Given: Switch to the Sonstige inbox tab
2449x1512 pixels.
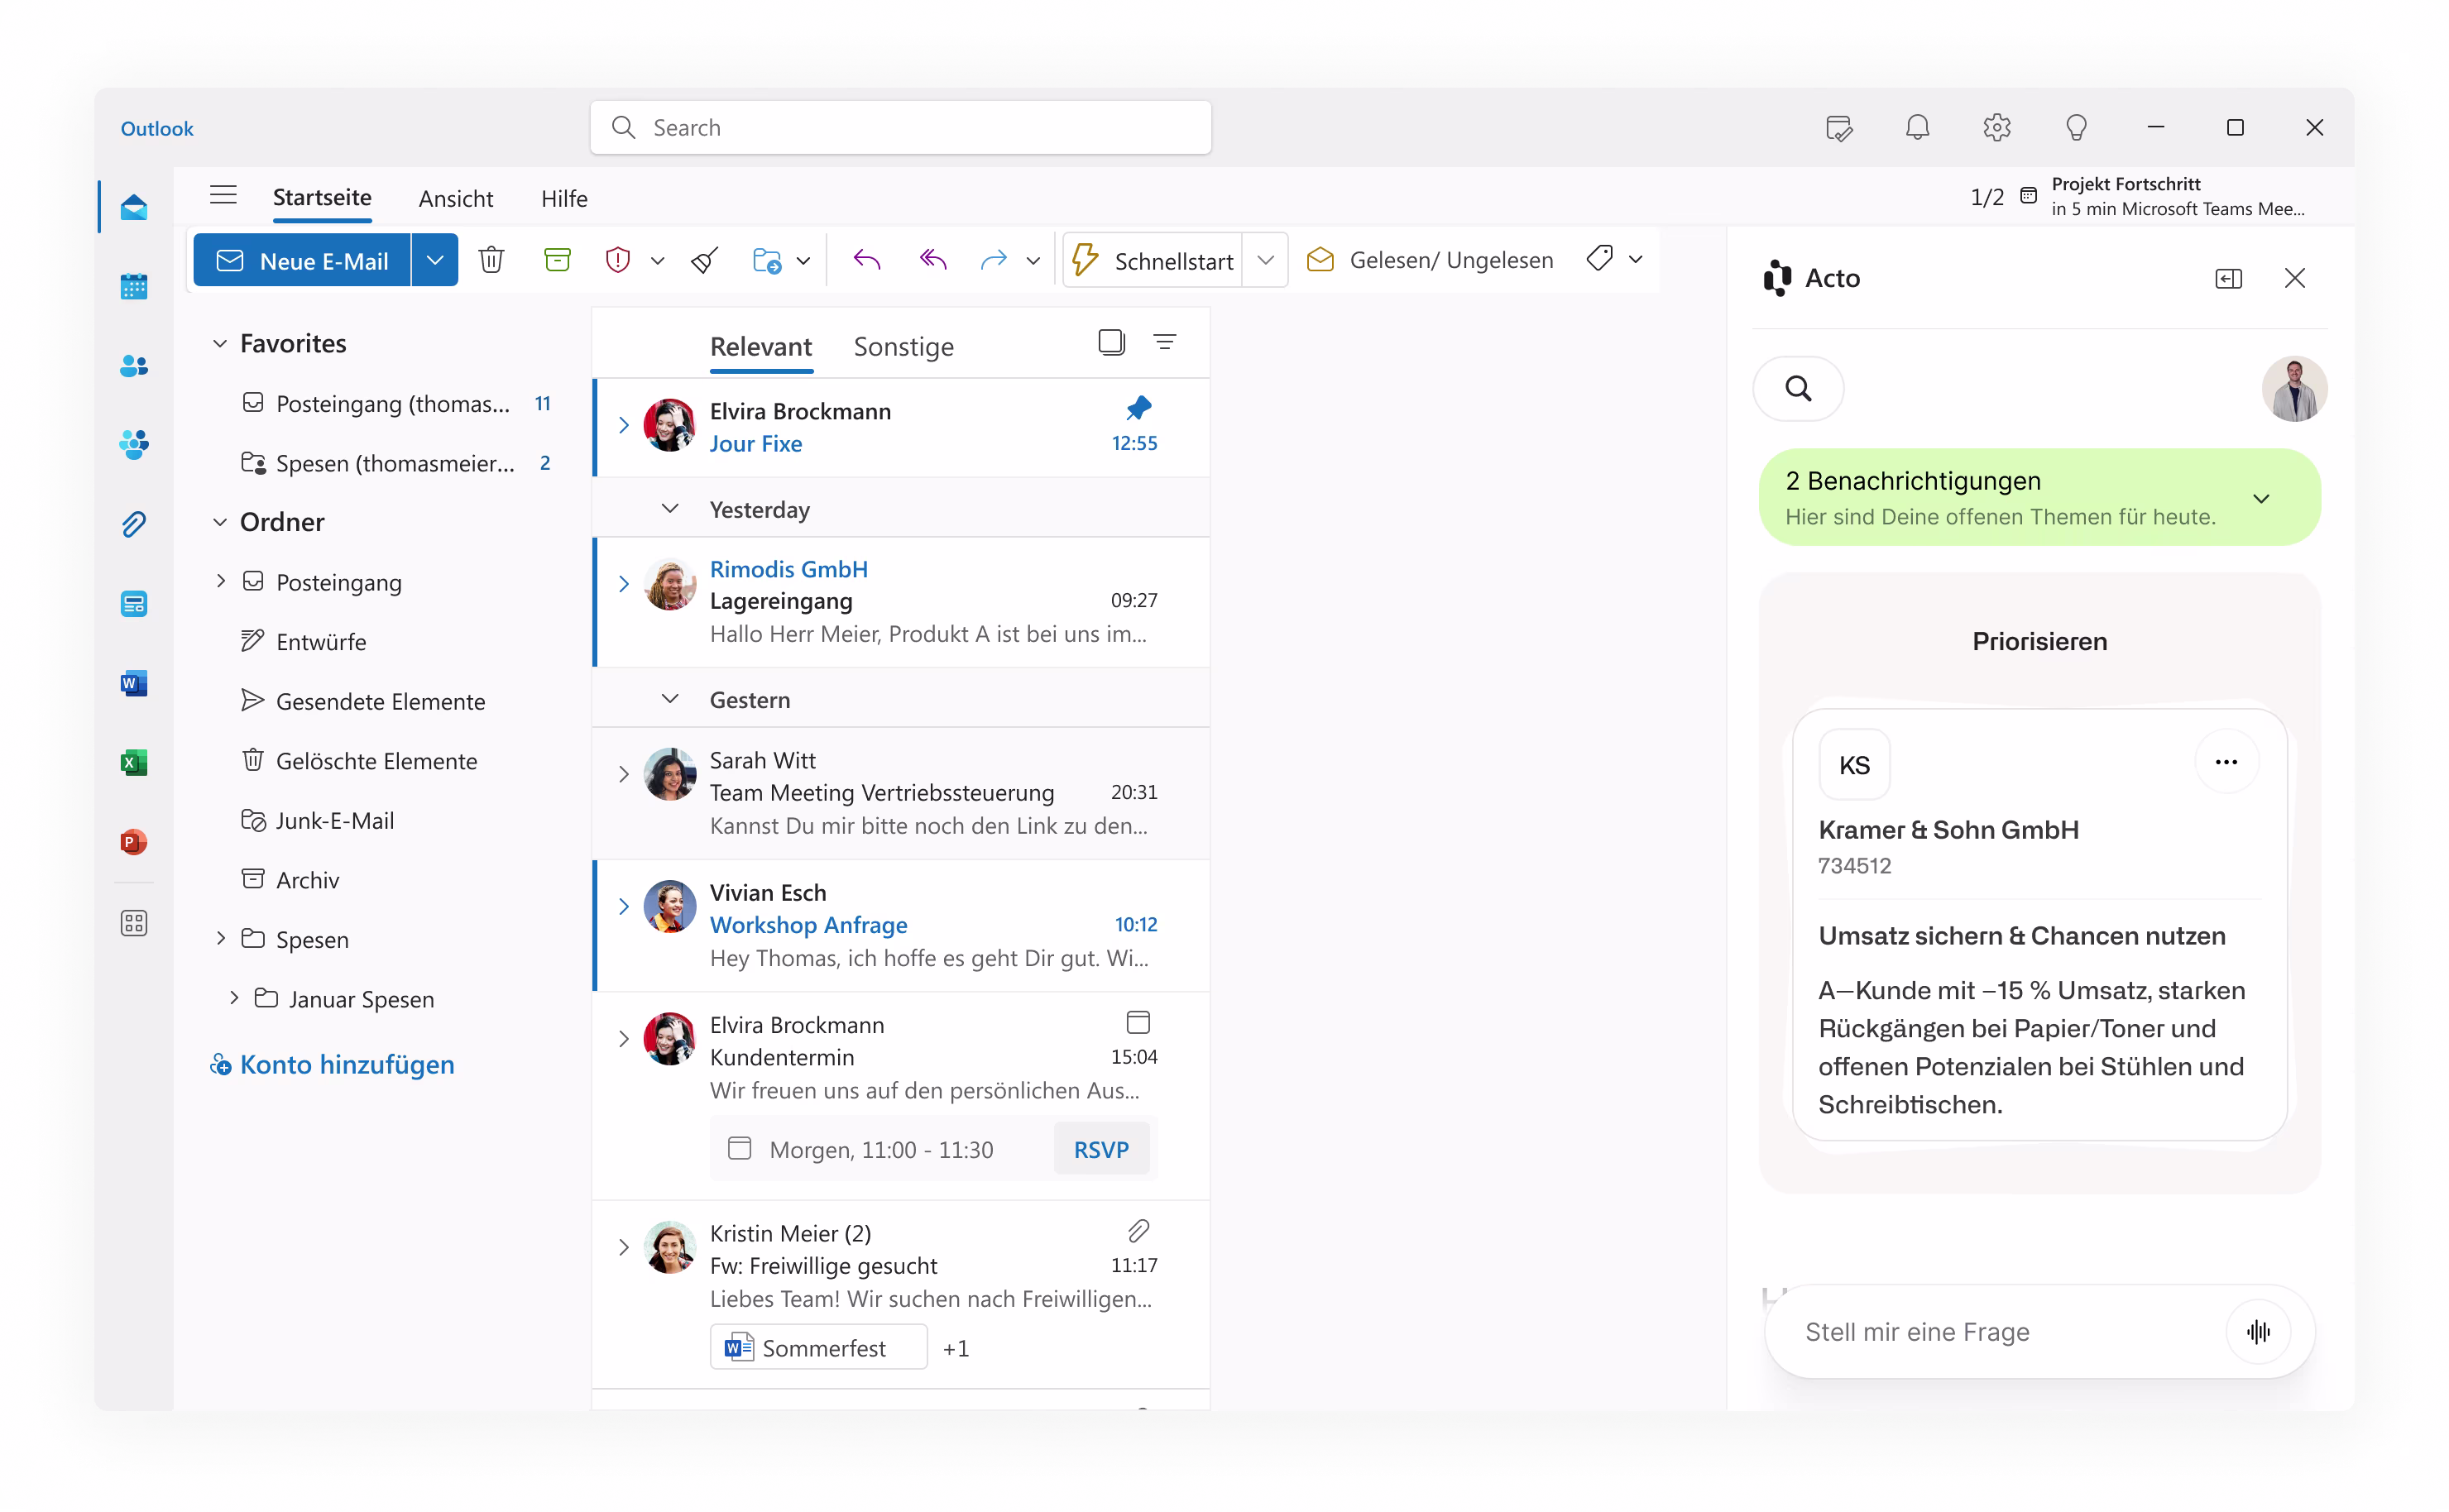Looking at the screenshot, I should (x=903, y=347).
